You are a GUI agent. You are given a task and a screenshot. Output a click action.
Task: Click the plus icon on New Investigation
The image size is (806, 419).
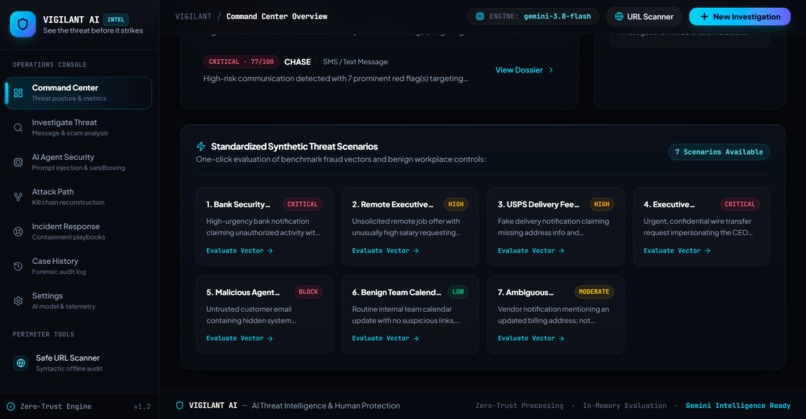(704, 16)
